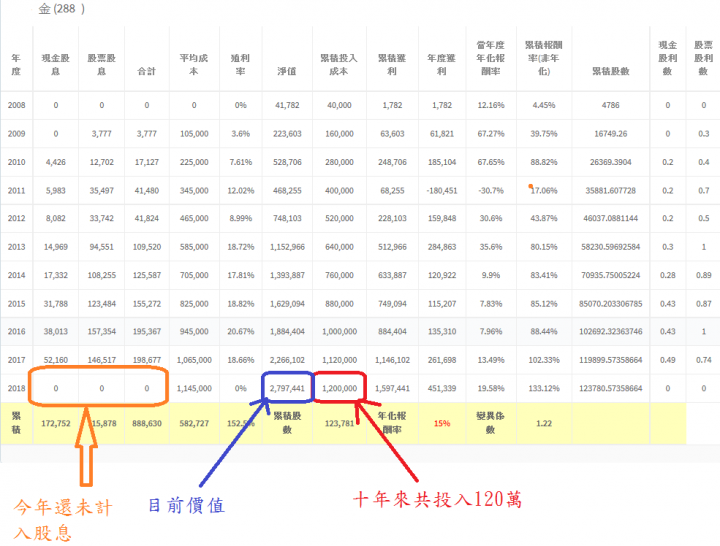Viewport: 720px width, 546px height.
Task: Click year cell 2008
Action: pos(16,105)
